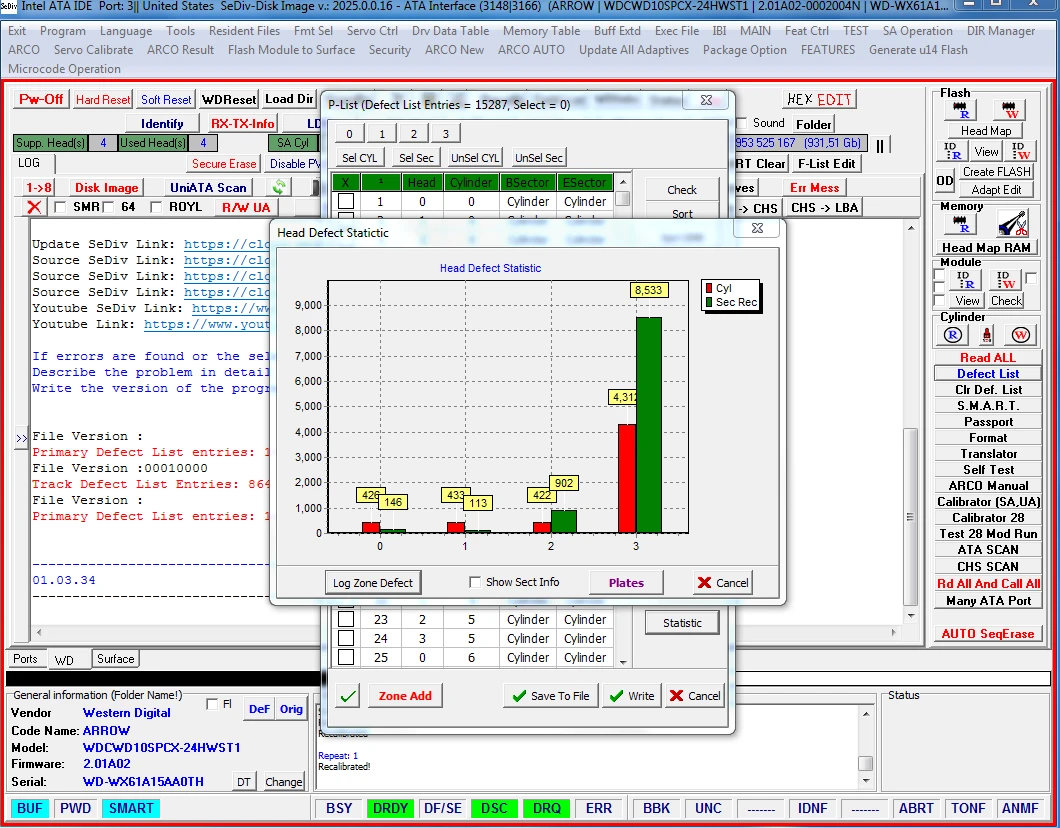
Task: Click the Cylinder write circled W icon
Action: pos(1020,335)
